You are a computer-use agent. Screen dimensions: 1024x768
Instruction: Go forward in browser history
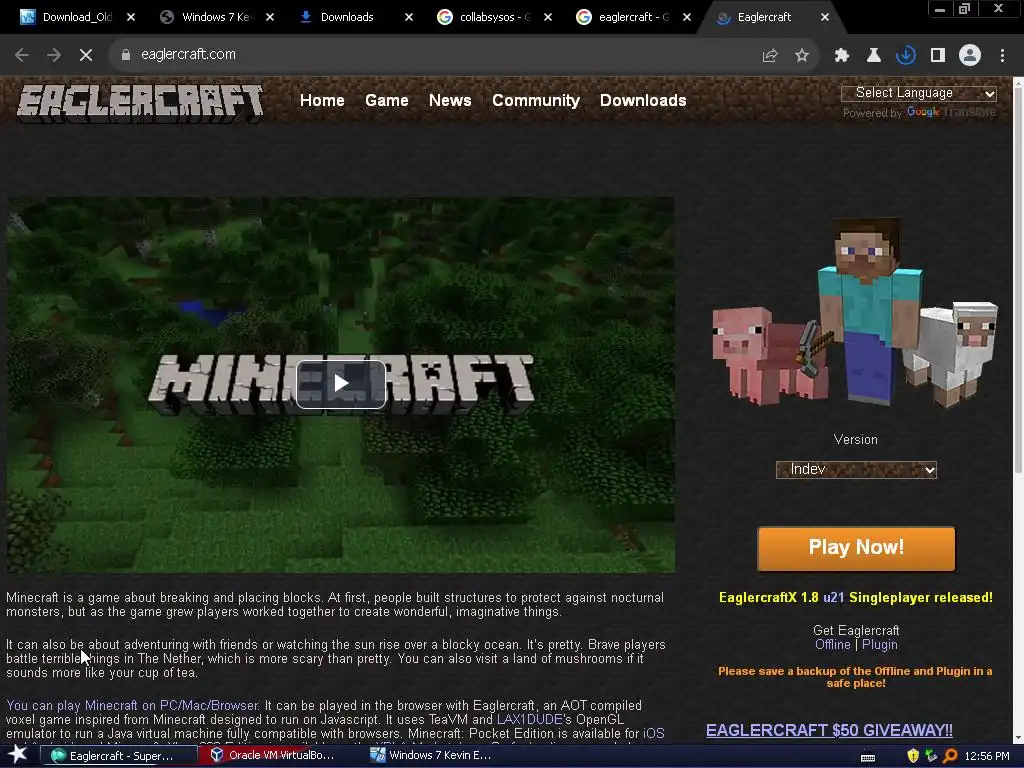tap(54, 55)
